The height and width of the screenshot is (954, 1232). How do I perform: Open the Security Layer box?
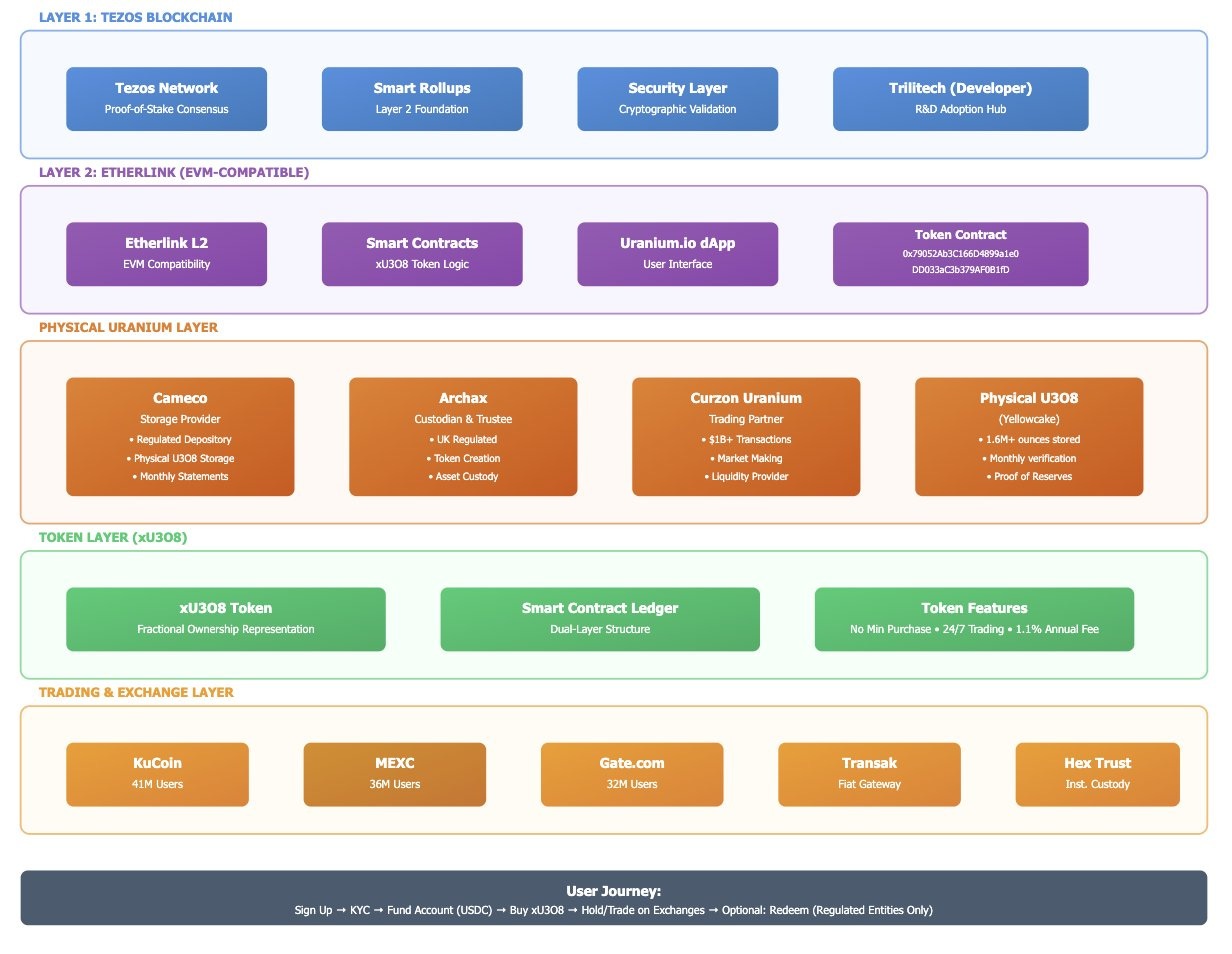click(x=677, y=98)
